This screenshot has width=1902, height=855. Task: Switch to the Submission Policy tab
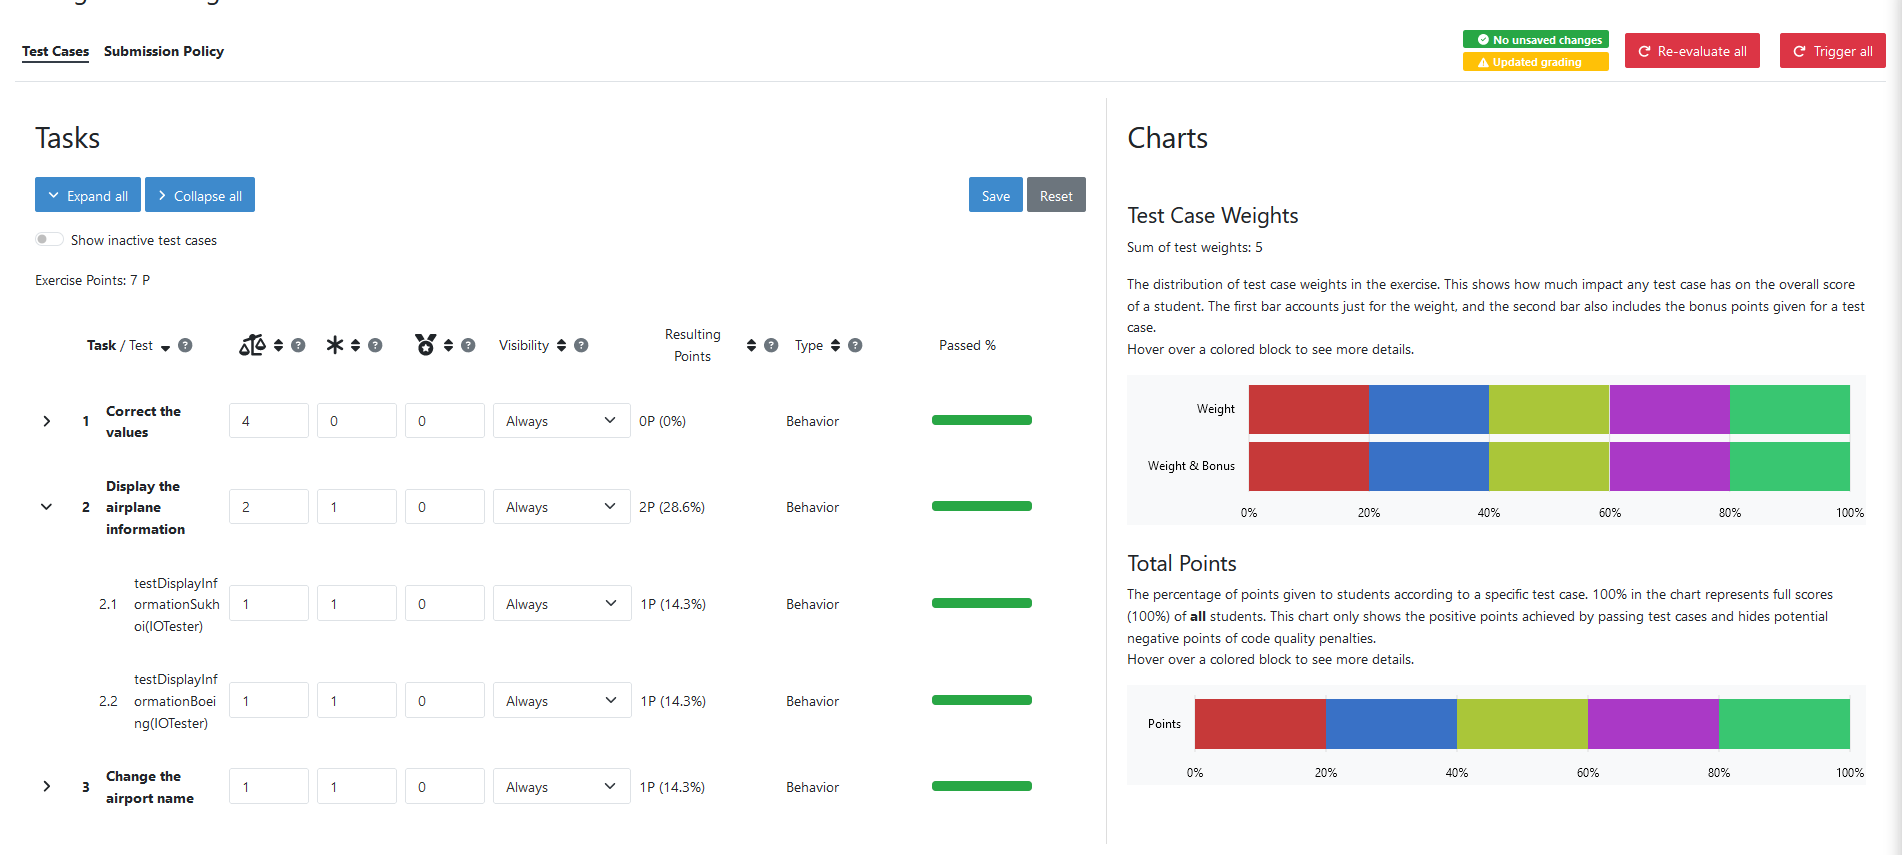[x=164, y=51]
